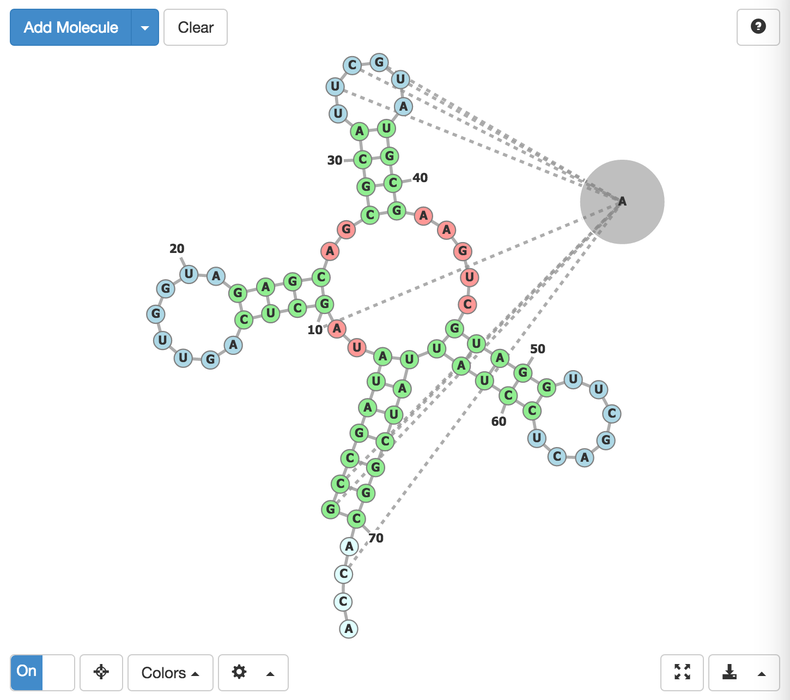Click the fullscreen expand icon
790x700 pixels.
pos(682,672)
